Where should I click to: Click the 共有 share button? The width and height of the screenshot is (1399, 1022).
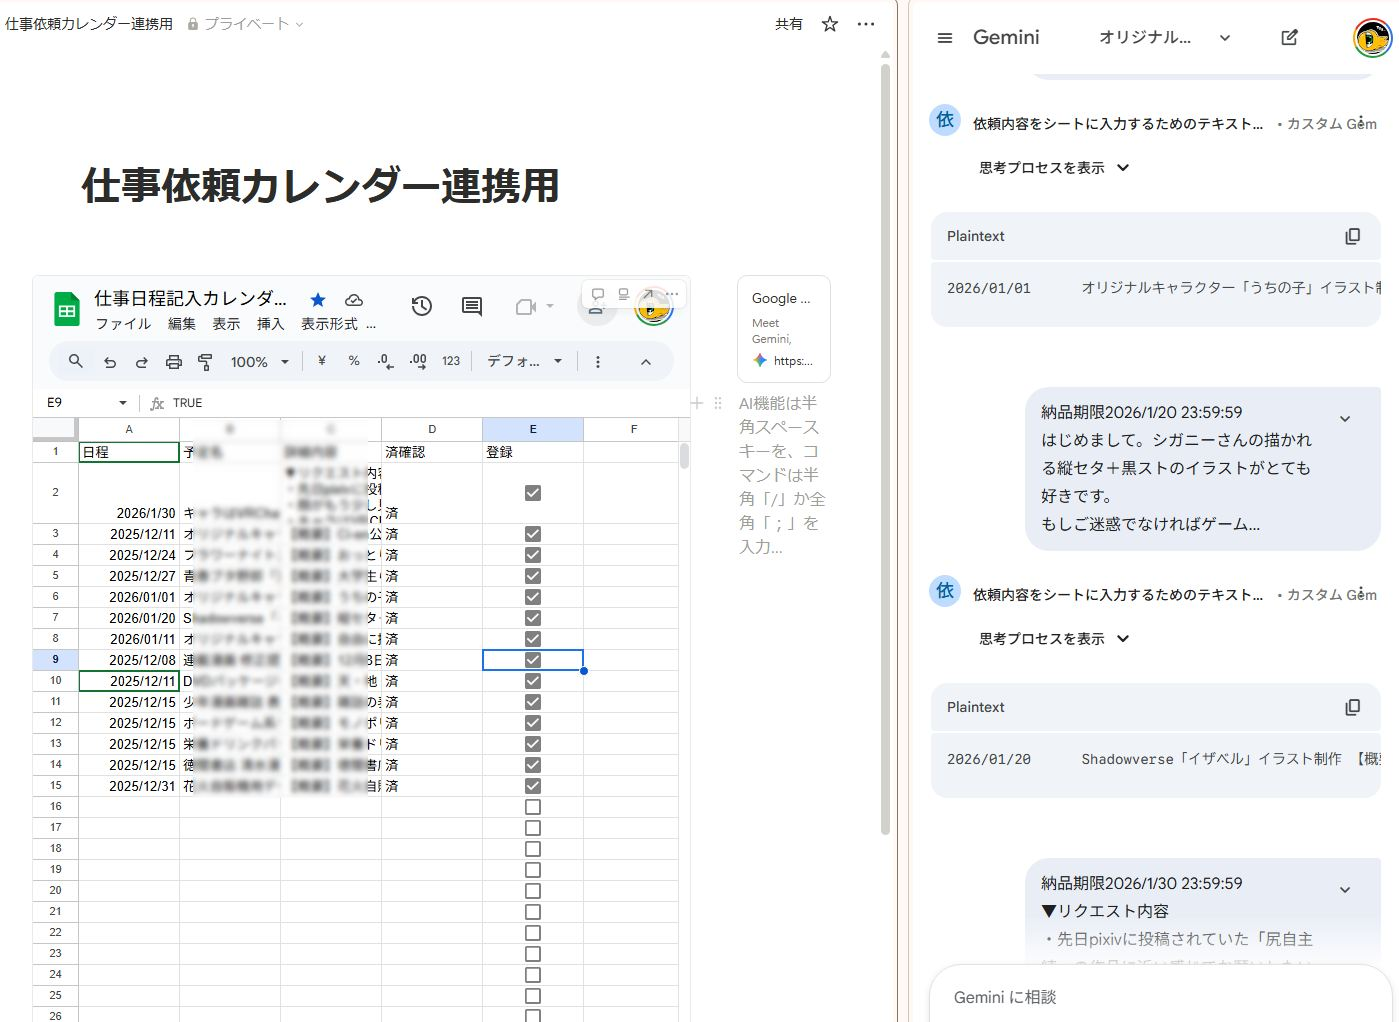pos(789,24)
